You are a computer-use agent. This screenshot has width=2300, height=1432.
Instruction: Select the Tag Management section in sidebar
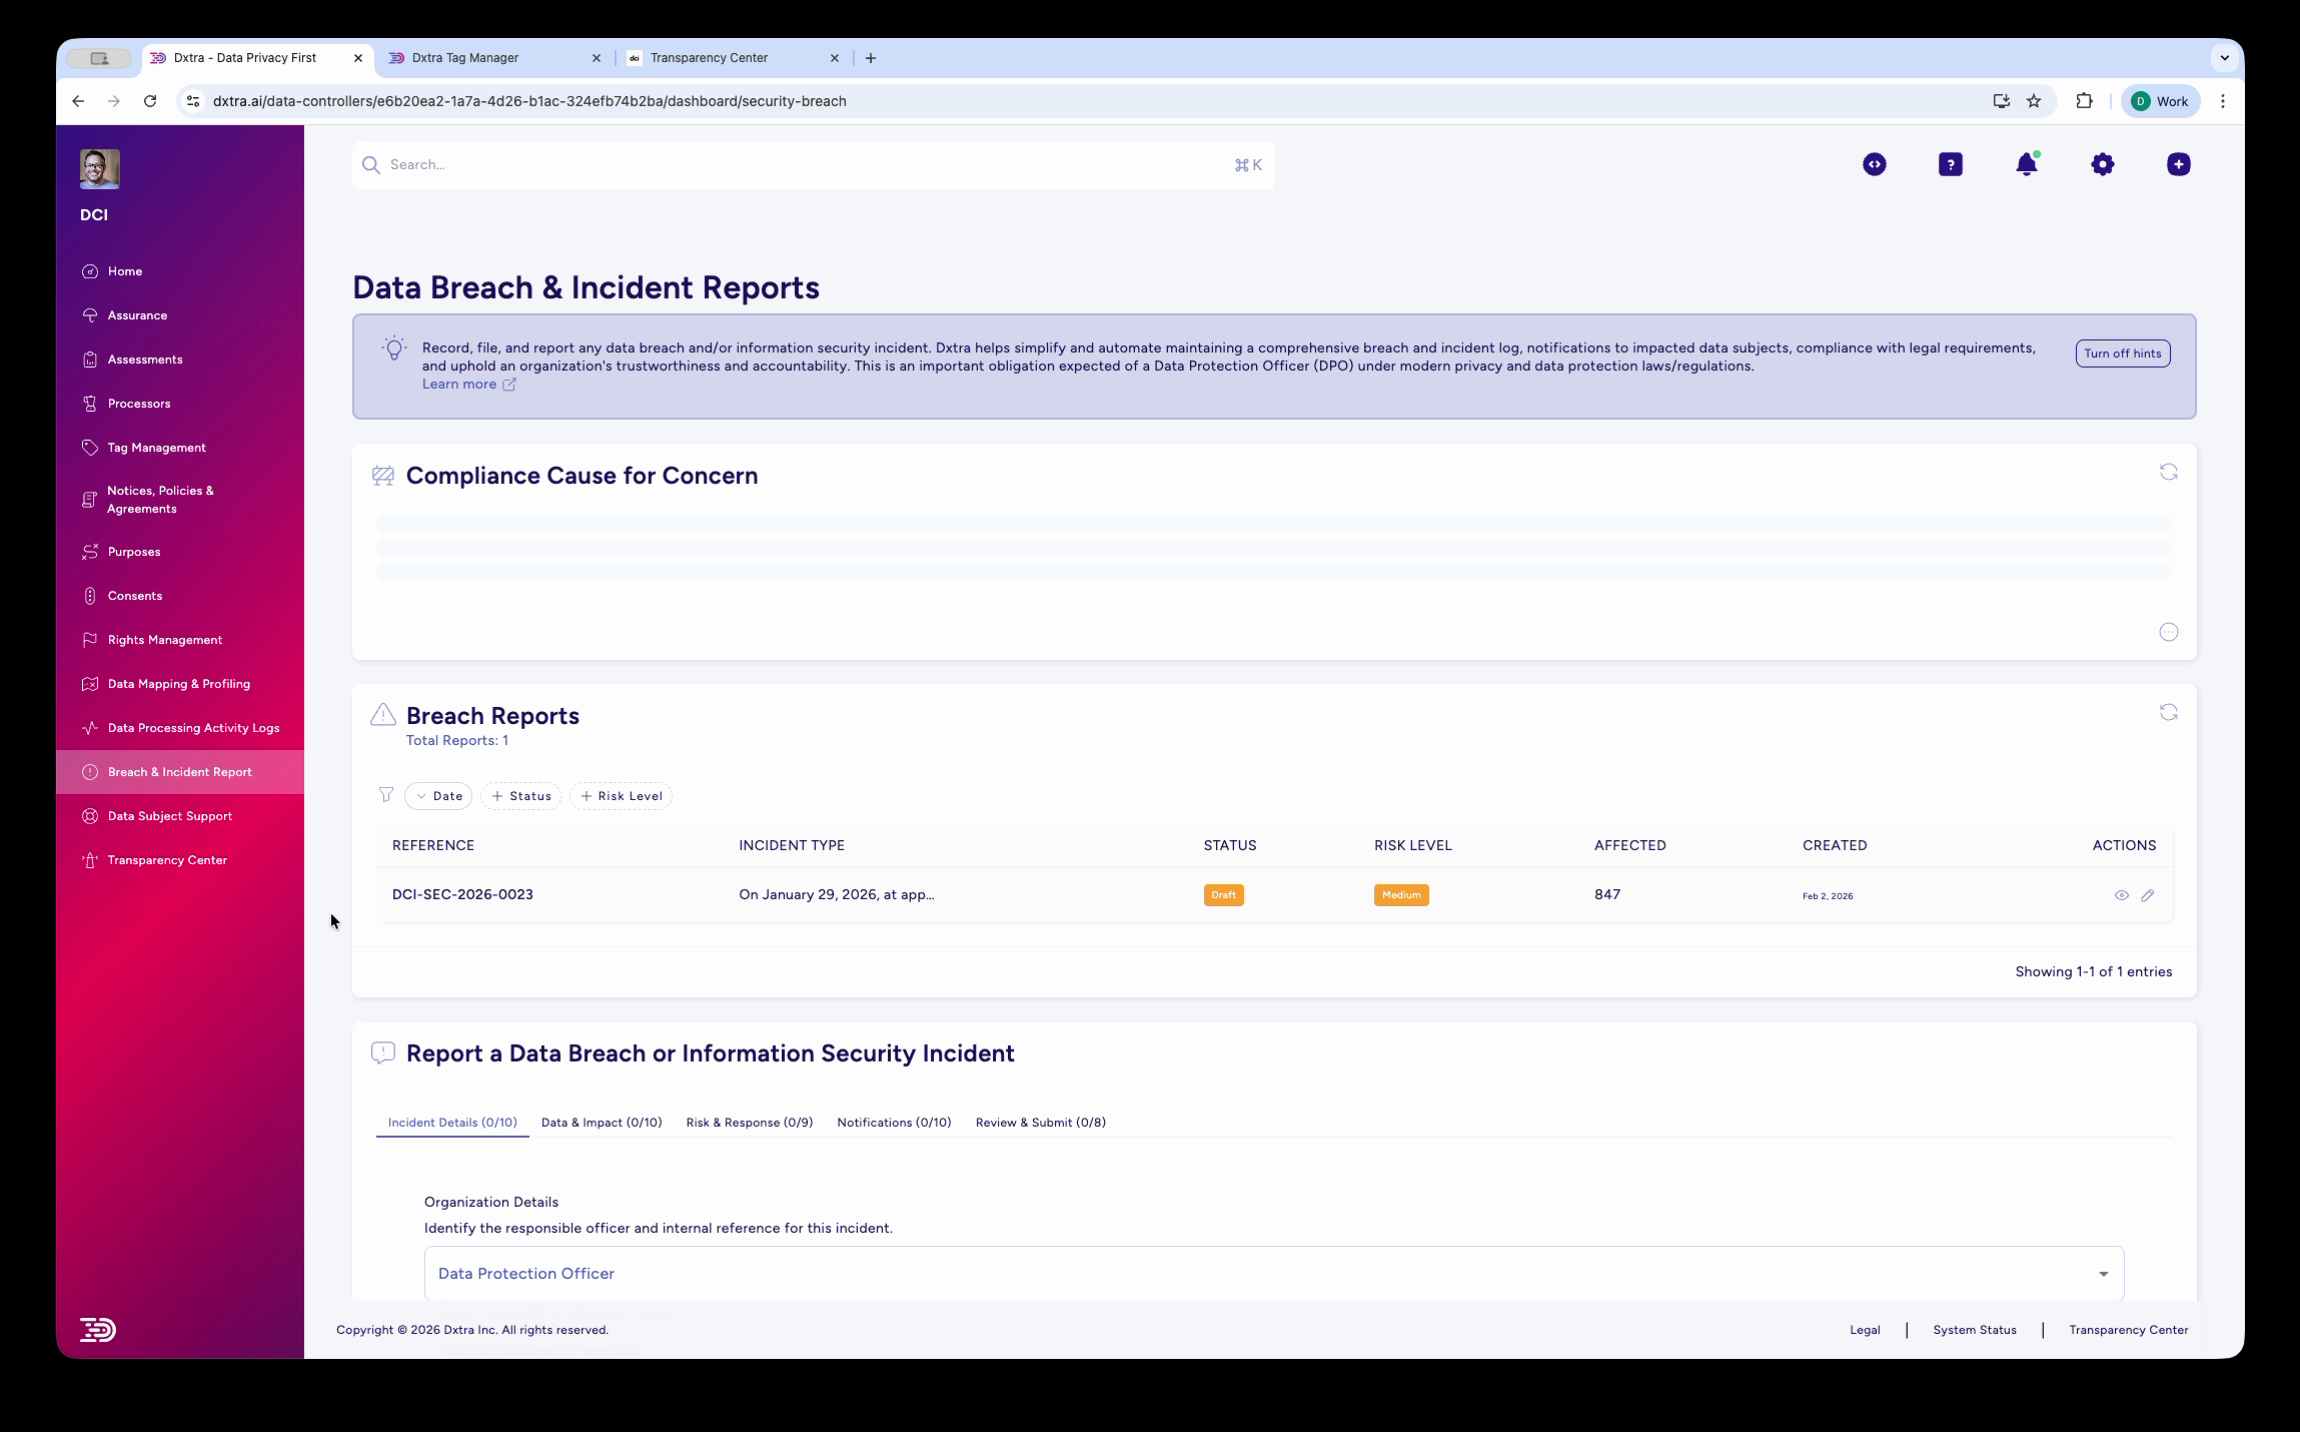(x=156, y=447)
